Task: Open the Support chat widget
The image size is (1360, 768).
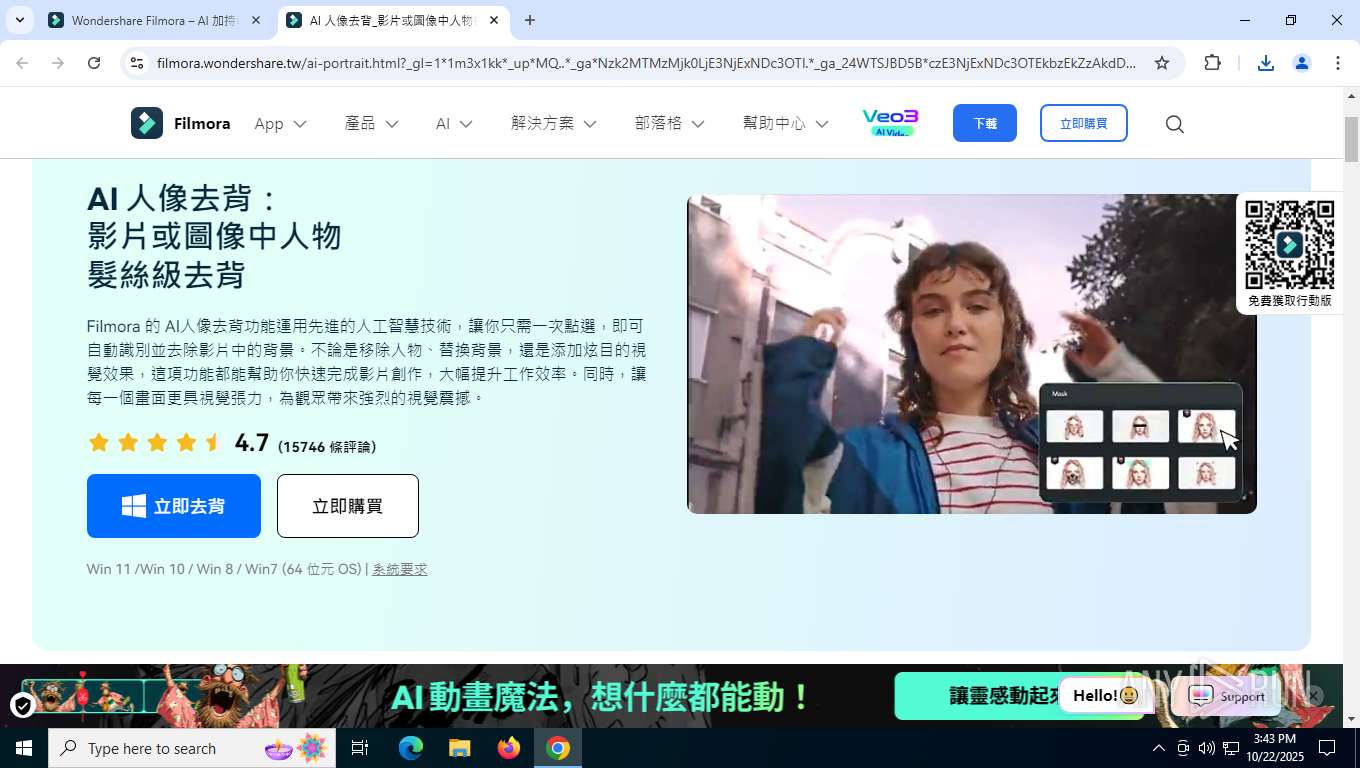Action: [1227, 696]
